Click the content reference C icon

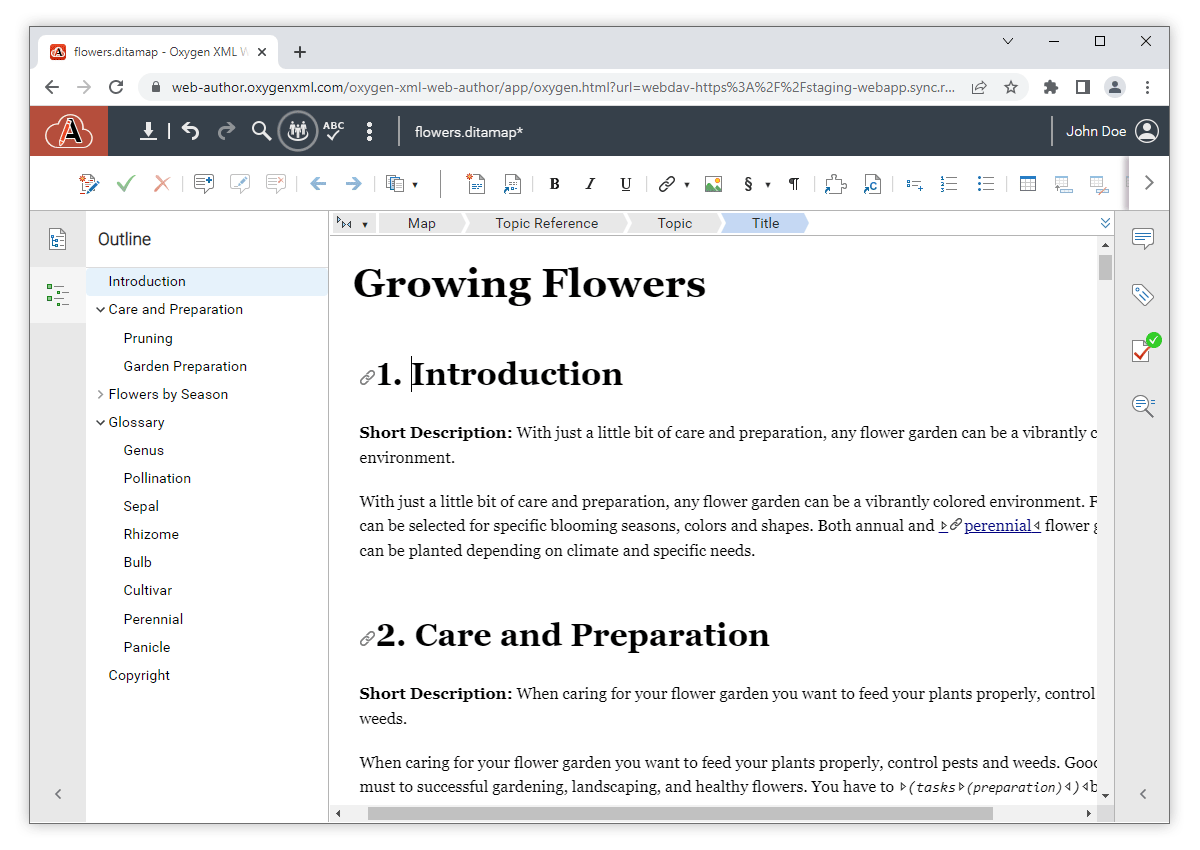[x=872, y=184]
